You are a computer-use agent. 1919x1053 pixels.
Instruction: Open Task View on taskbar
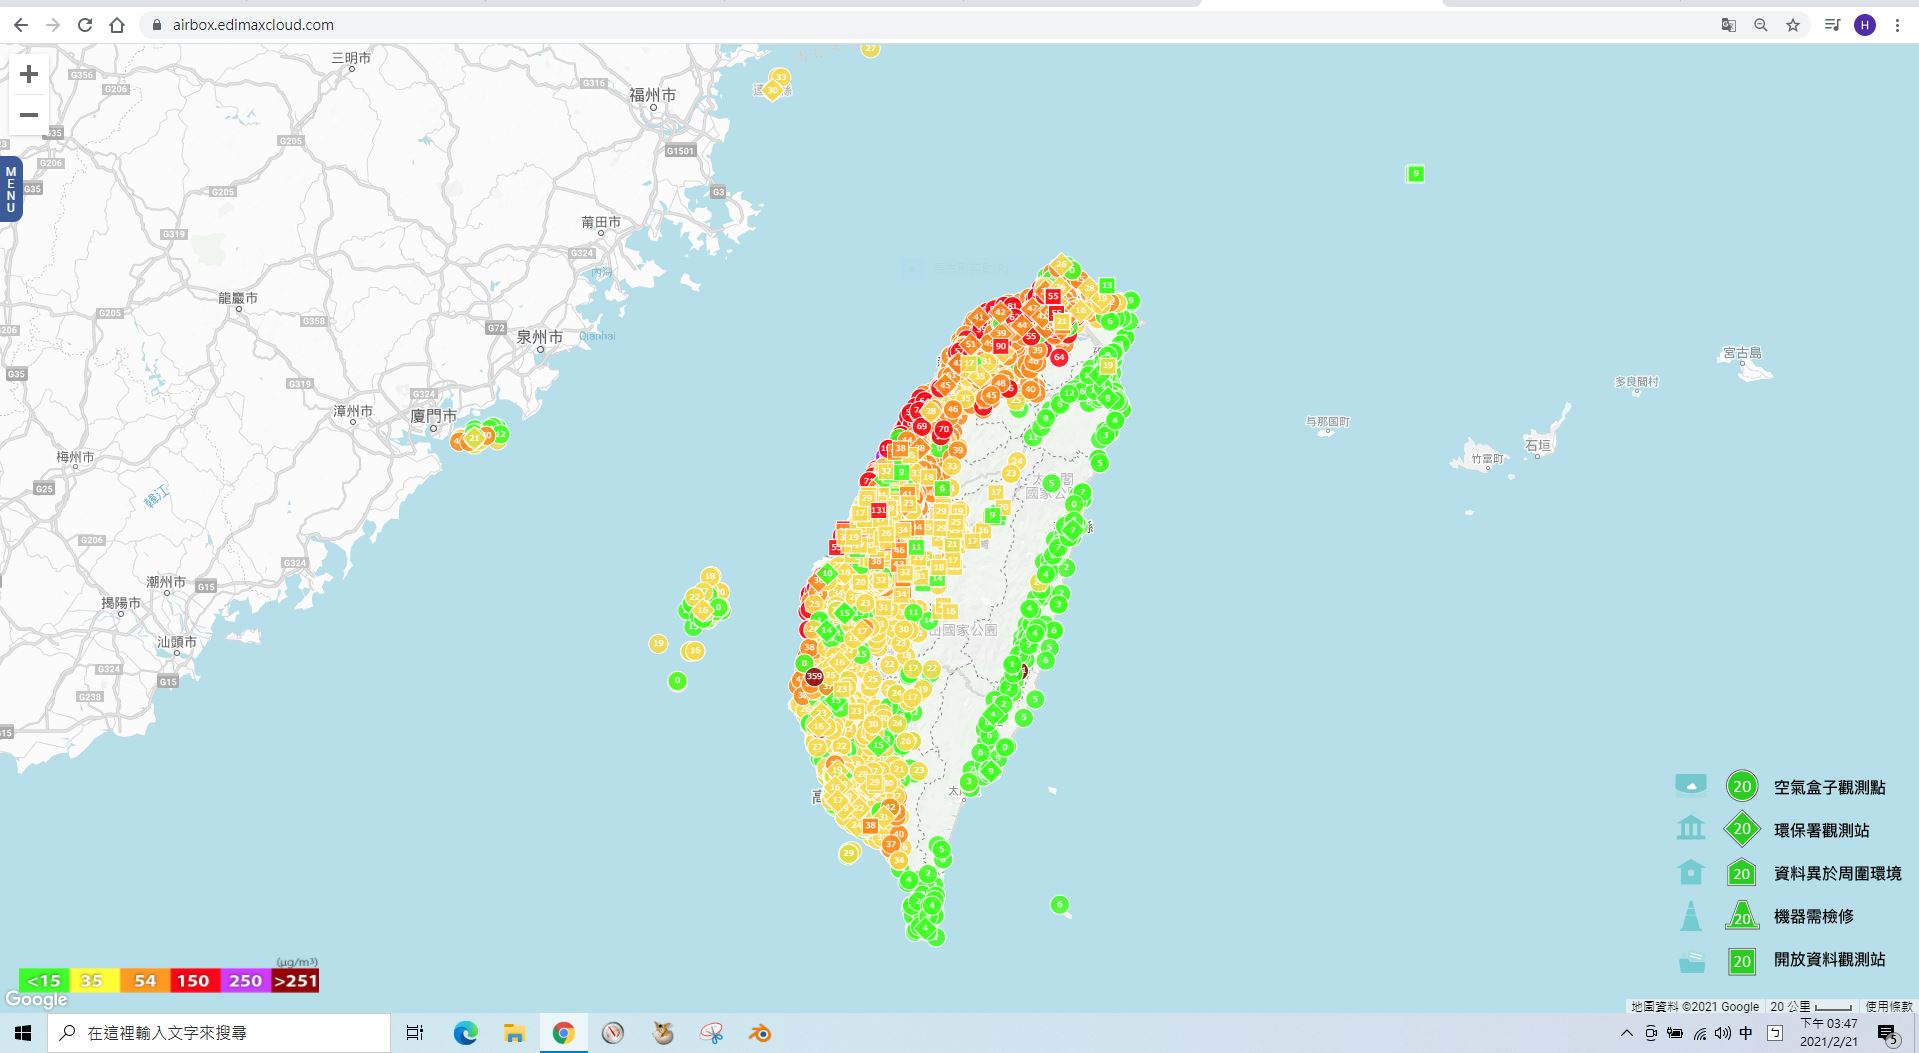[x=415, y=1033]
